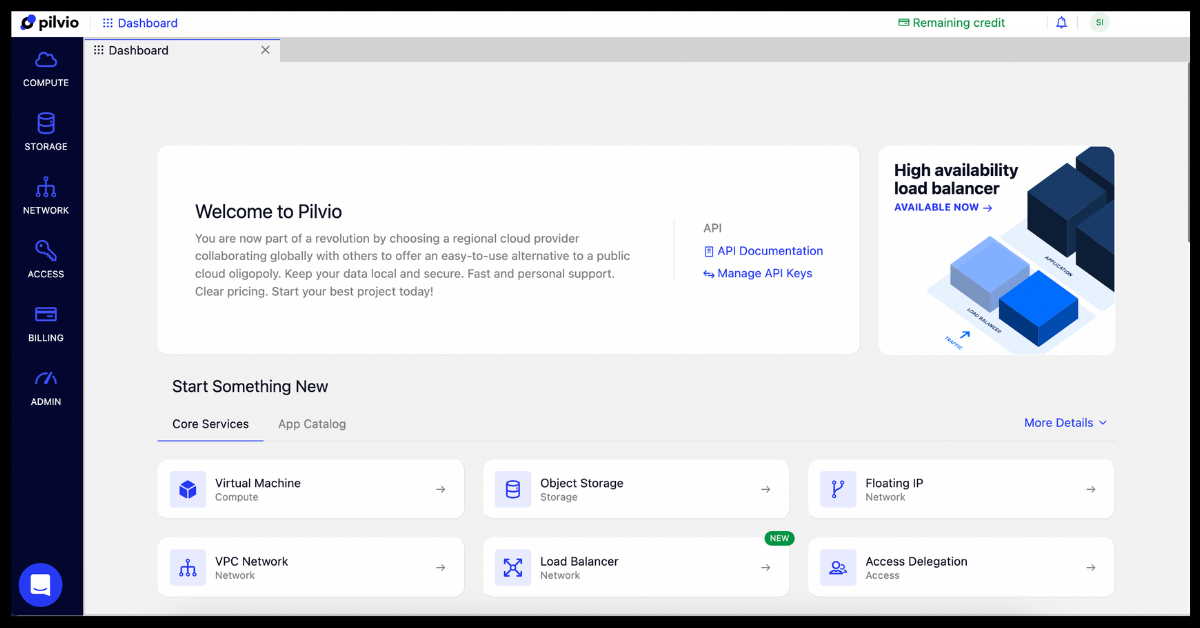Open the Object Storage service card
Image resolution: width=1200 pixels, height=628 pixels.
click(x=635, y=489)
